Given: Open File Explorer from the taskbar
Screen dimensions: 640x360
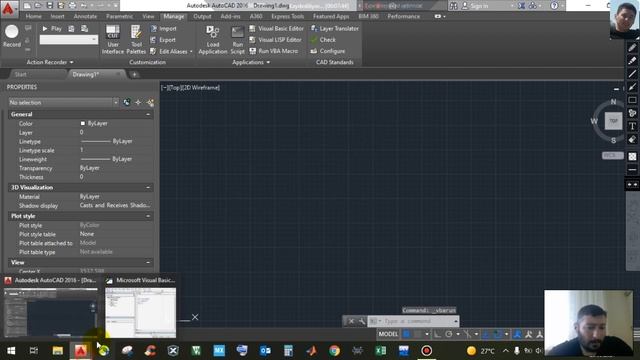Looking at the screenshot, I should coord(58,351).
